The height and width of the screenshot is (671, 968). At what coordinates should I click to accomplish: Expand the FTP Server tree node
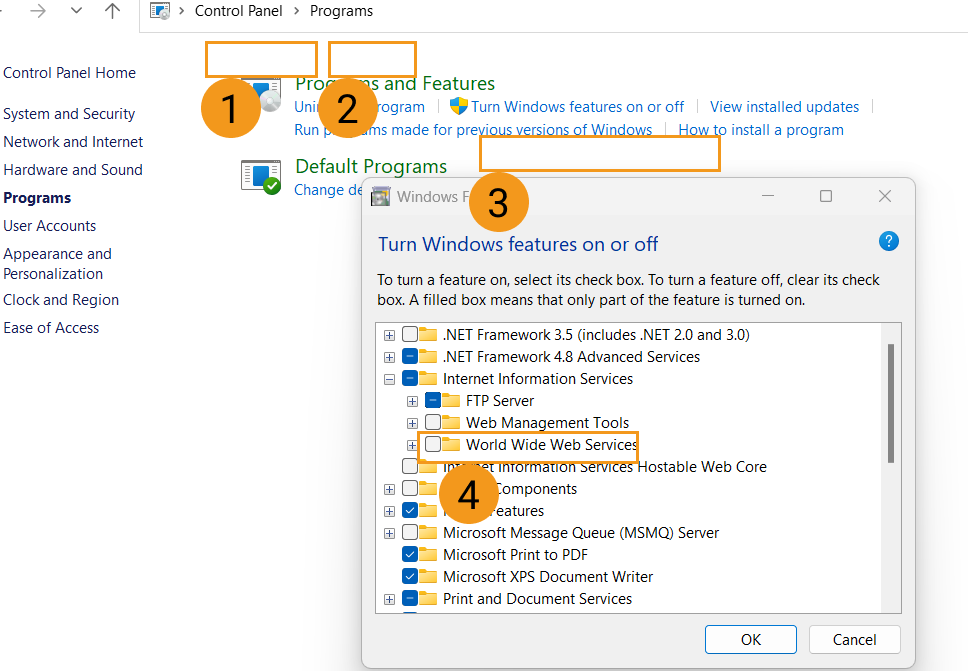tap(412, 401)
